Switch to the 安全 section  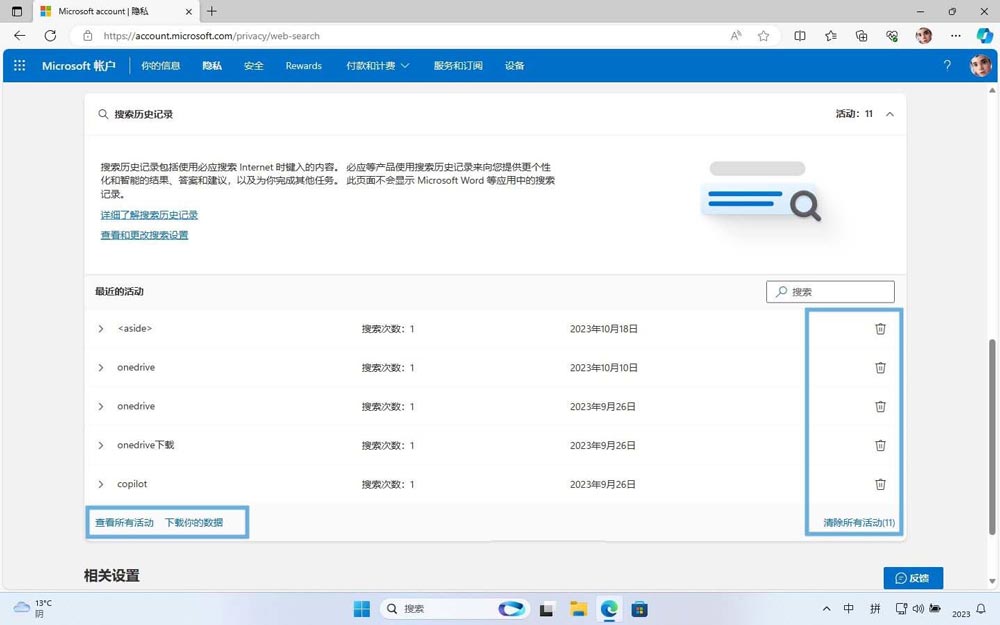click(x=253, y=65)
